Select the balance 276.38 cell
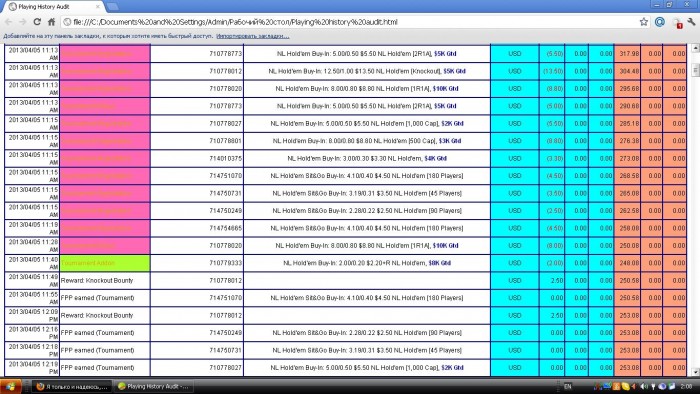Screen dimensions: 700x394 [627, 141]
